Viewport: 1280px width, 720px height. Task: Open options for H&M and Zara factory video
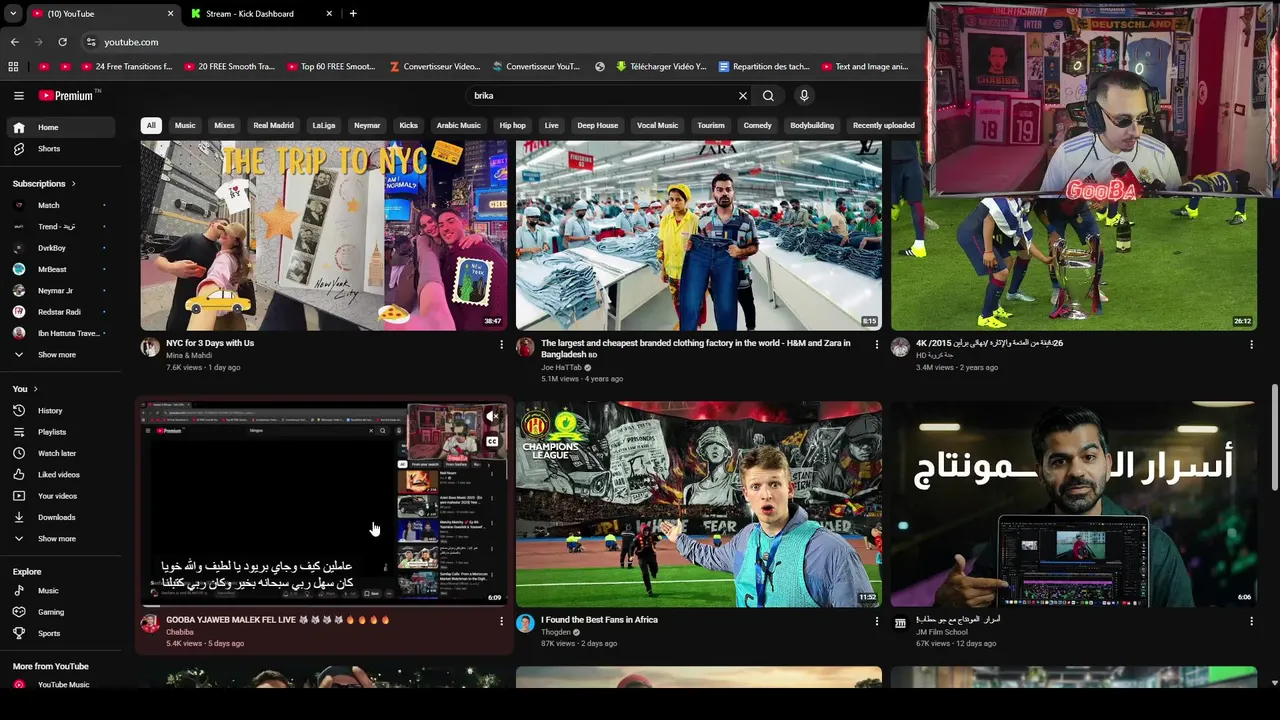coord(877,344)
